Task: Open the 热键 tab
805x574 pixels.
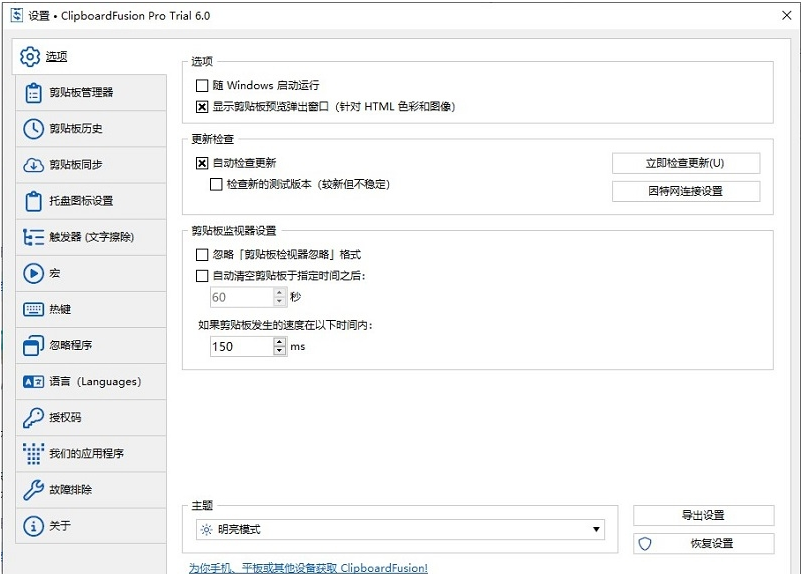Action: pyautogui.click(x=91, y=309)
